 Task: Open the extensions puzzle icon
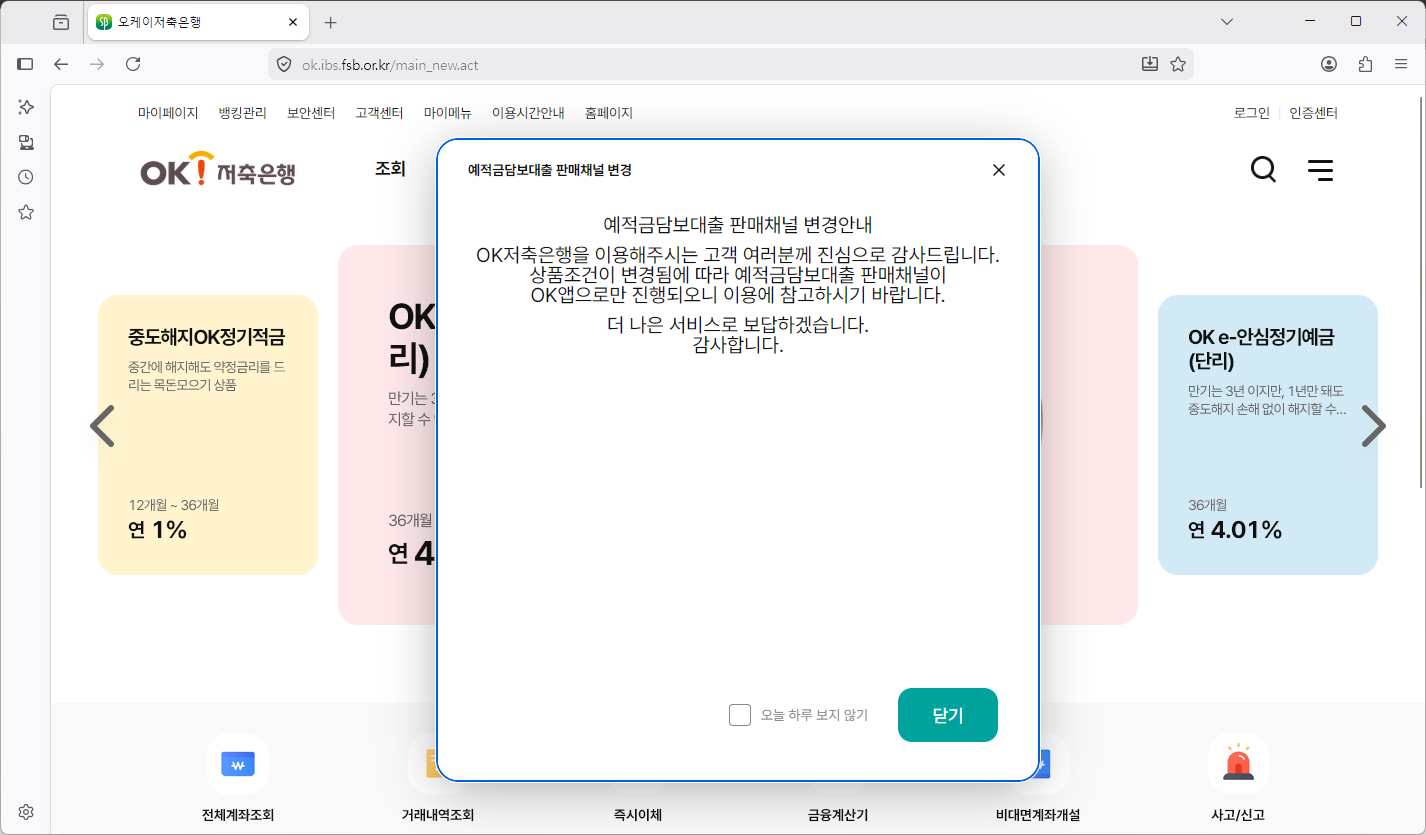[x=1365, y=64]
